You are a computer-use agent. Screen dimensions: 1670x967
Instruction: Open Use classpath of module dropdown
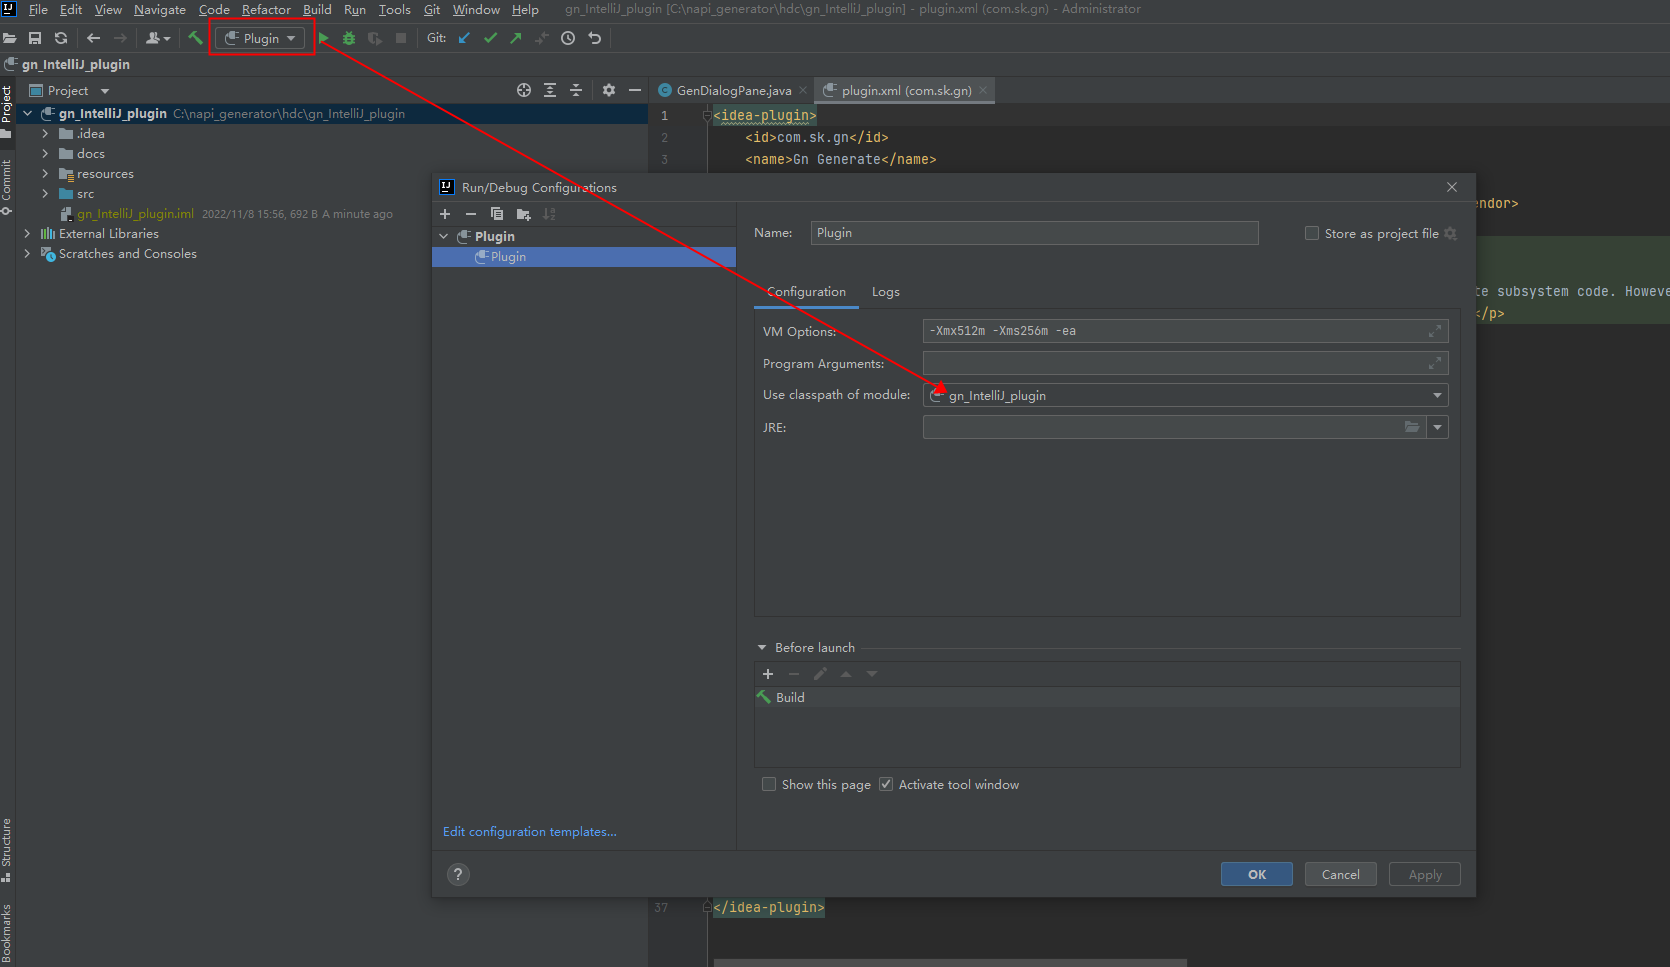[1437, 395]
